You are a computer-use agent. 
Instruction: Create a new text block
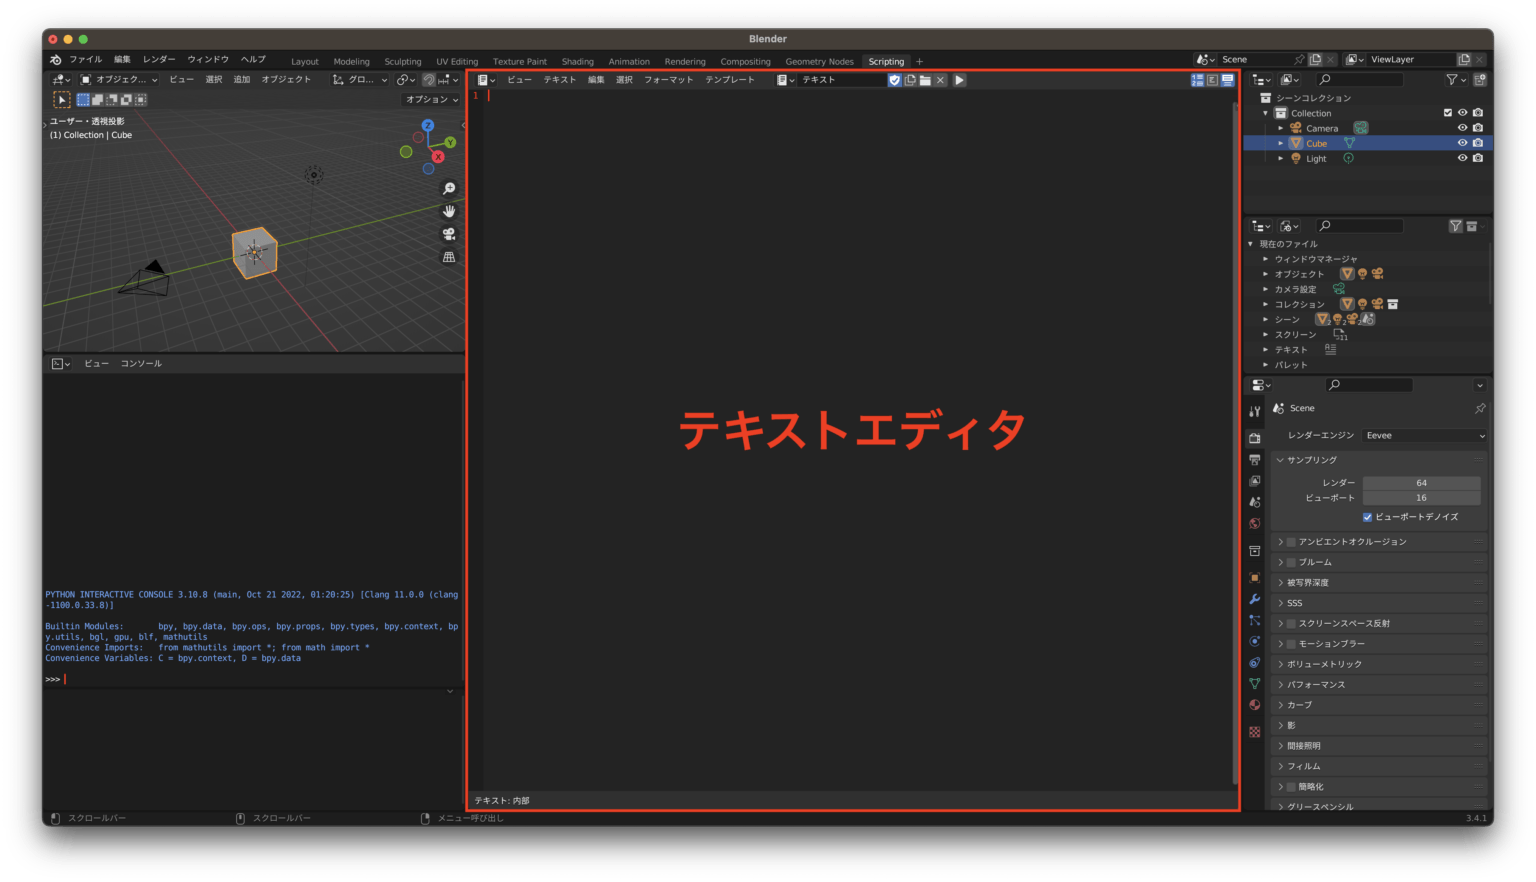pos(910,80)
